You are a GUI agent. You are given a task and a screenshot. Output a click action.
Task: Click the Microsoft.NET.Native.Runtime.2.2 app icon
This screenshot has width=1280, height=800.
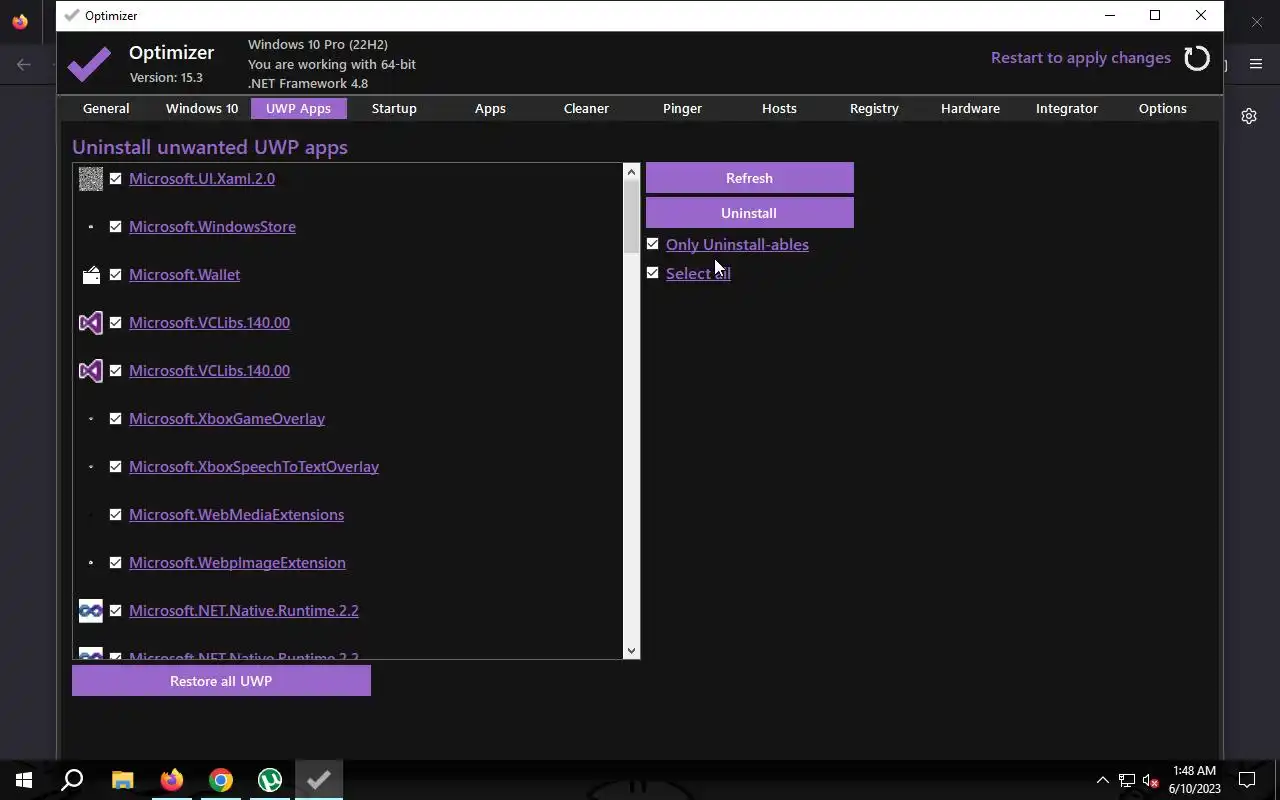91,611
